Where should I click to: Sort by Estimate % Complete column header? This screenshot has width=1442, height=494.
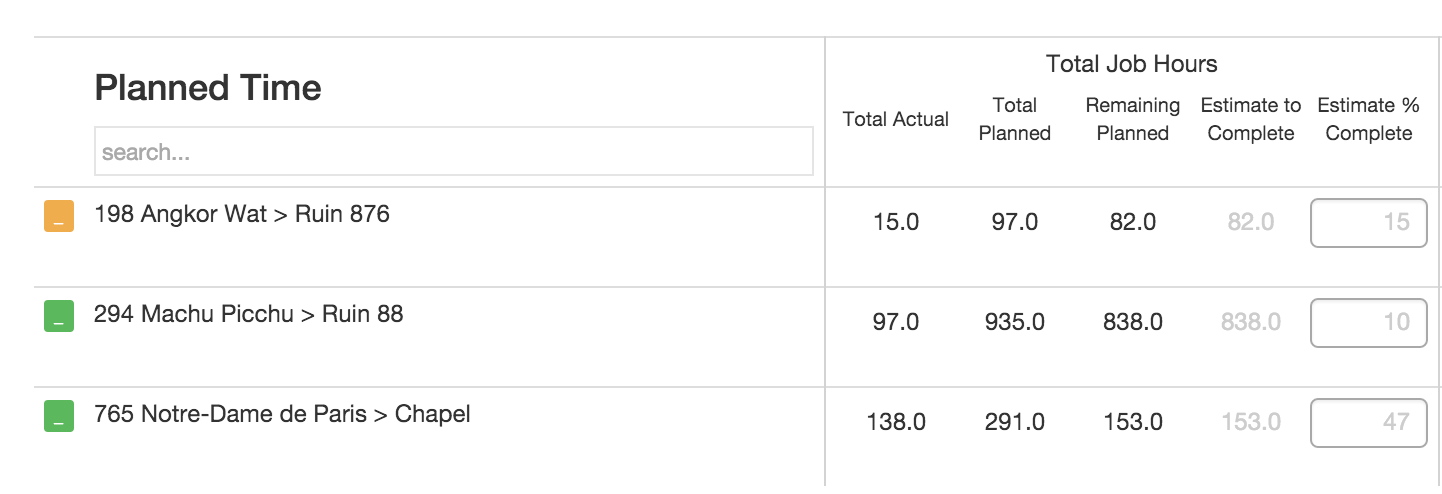point(1368,119)
